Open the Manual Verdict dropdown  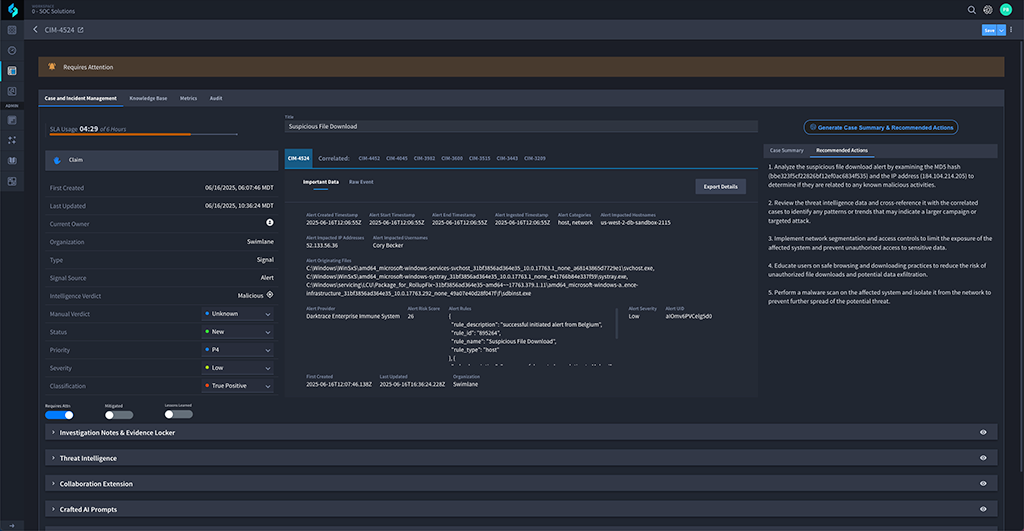[x=238, y=314]
